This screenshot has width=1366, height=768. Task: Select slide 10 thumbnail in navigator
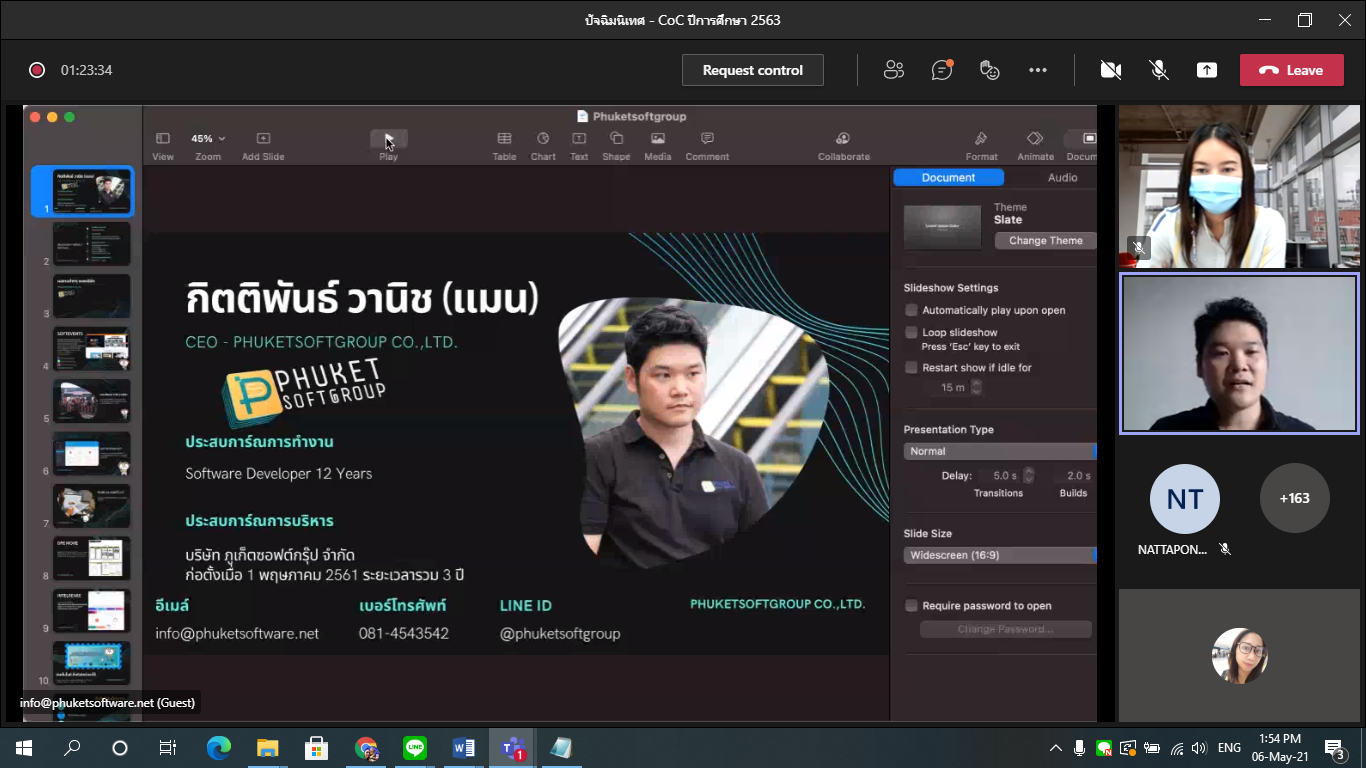(x=91, y=663)
